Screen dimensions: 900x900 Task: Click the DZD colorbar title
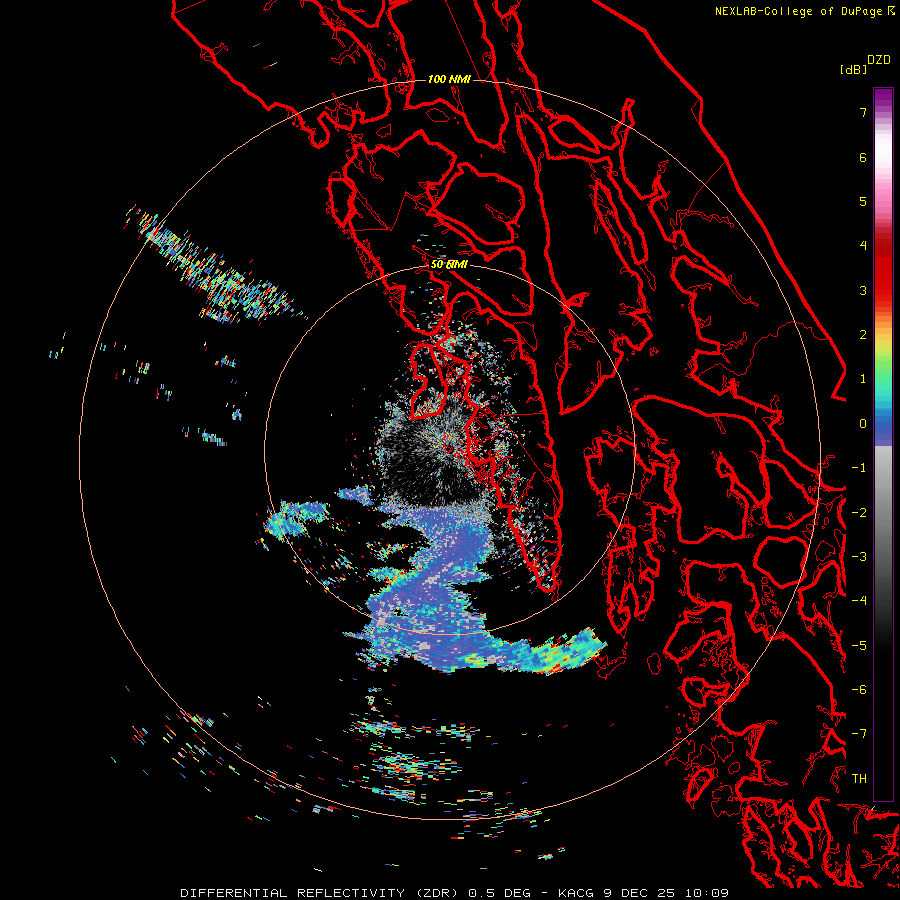tap(879, 60)
